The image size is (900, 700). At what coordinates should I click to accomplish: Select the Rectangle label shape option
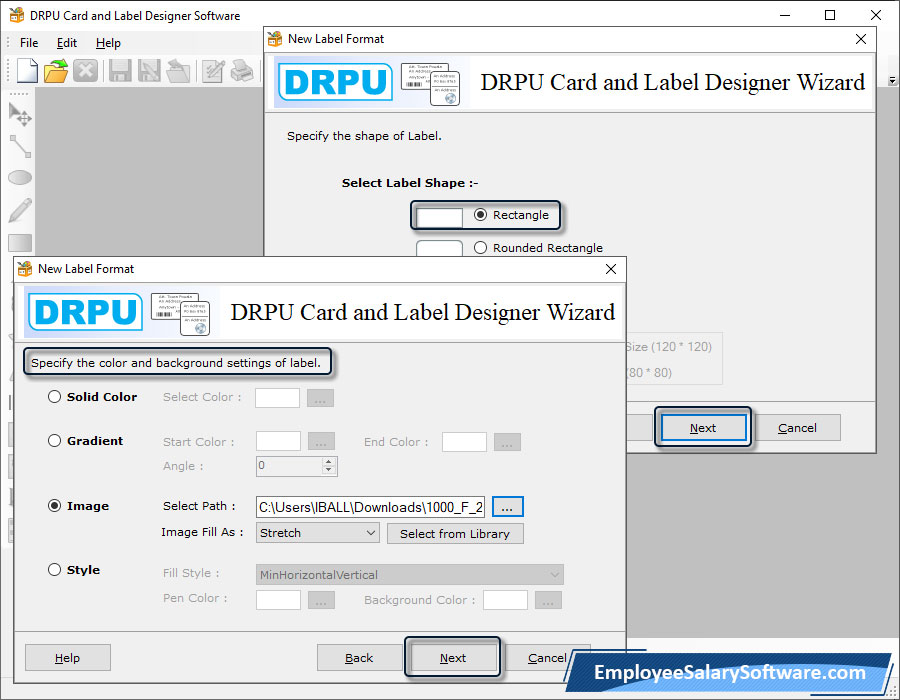480,215
